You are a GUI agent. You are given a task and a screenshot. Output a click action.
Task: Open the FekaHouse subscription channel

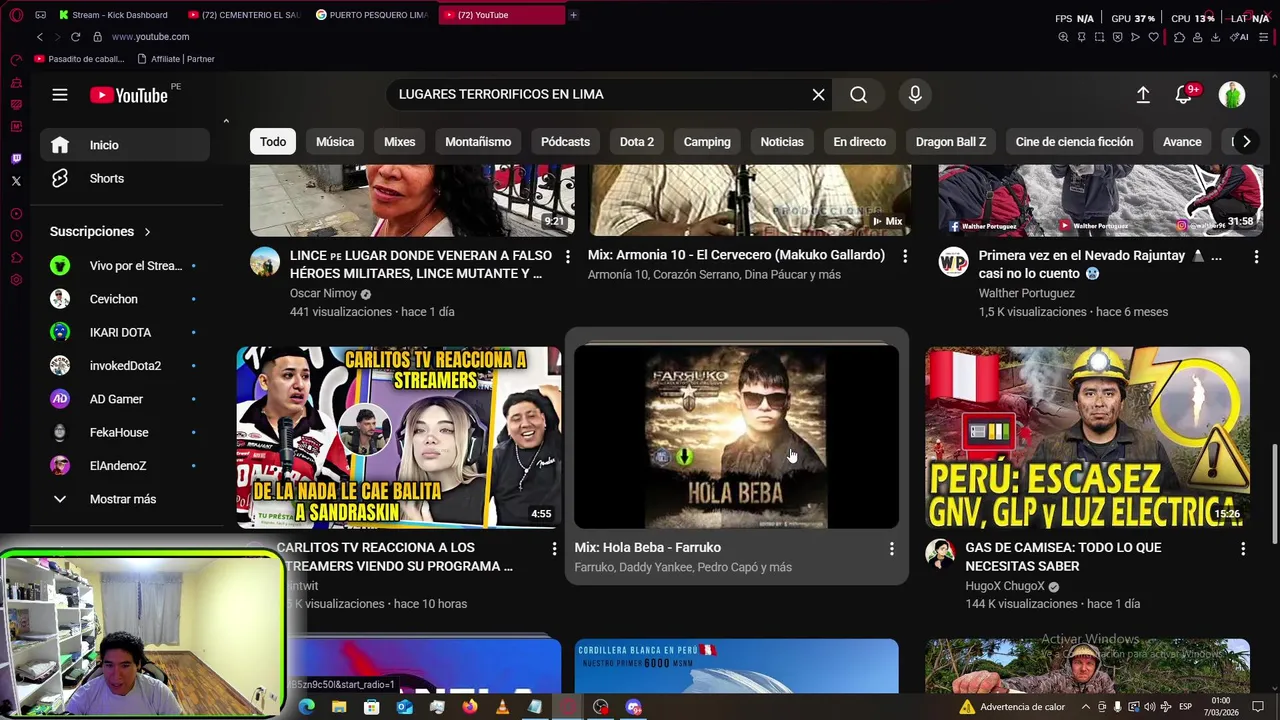[125, 432]
